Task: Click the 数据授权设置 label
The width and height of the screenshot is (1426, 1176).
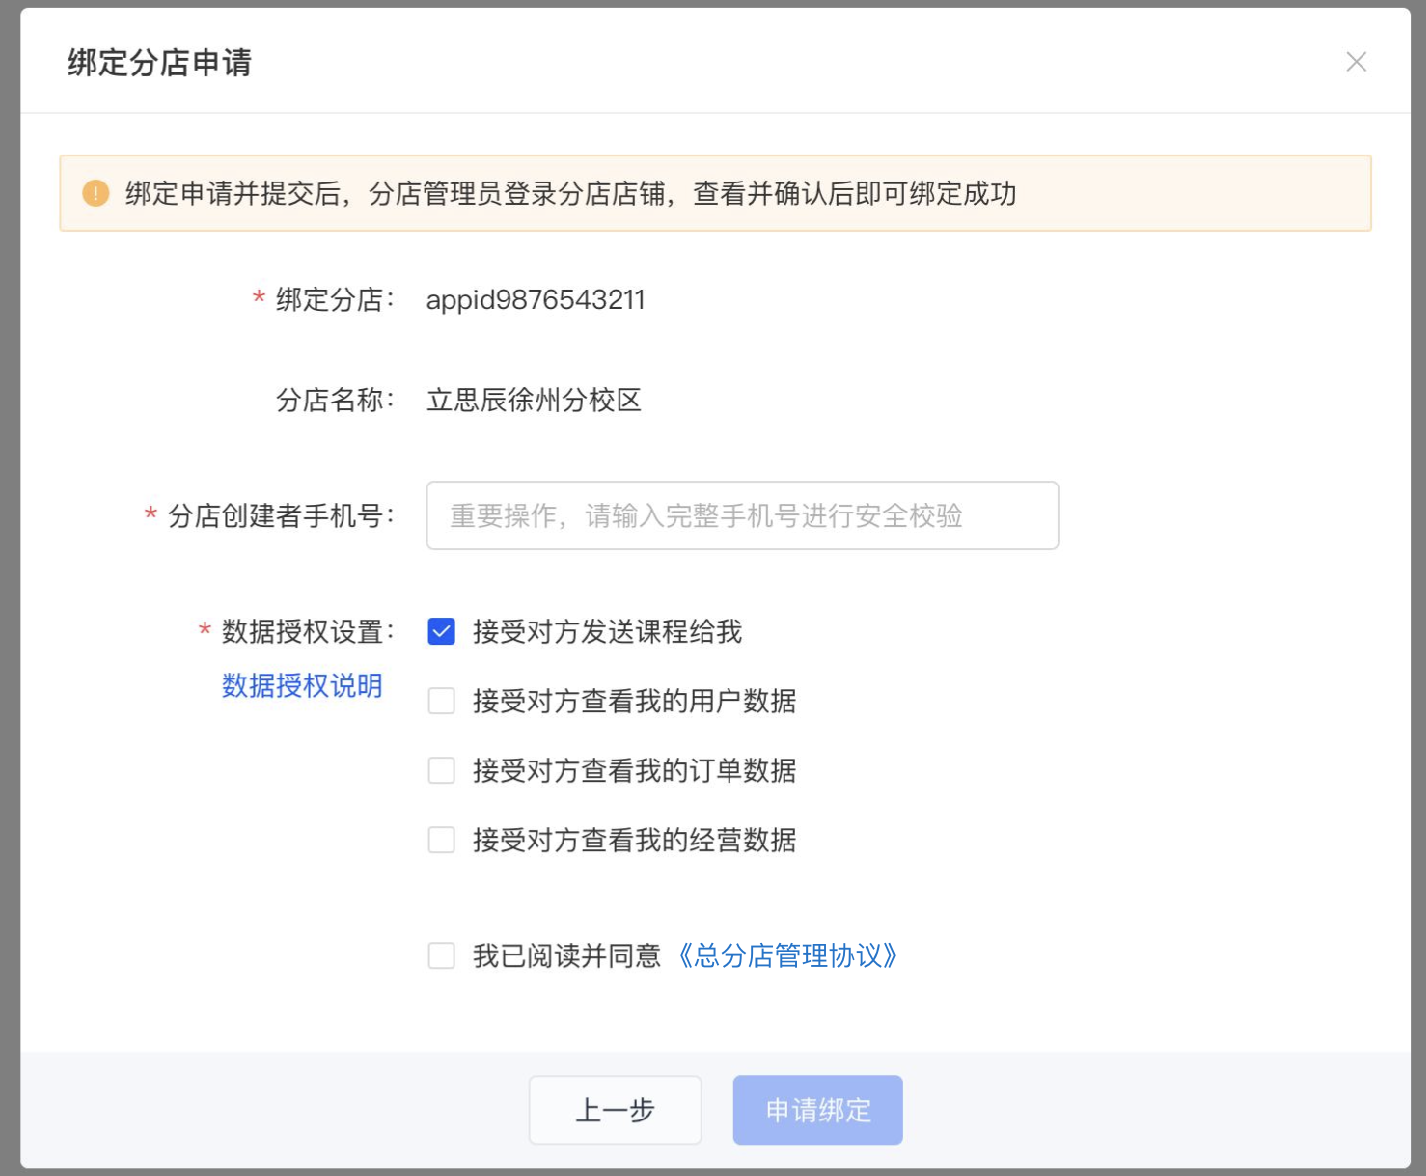Action: pyautogui.click(x=307, y=632)
